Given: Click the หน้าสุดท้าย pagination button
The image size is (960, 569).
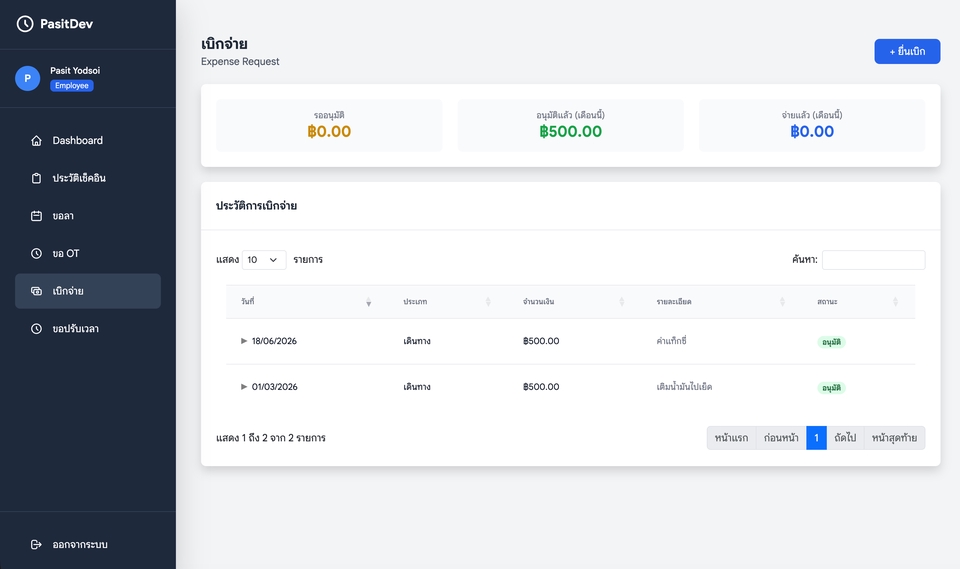Looking at the screenshot, I should 894,438.
